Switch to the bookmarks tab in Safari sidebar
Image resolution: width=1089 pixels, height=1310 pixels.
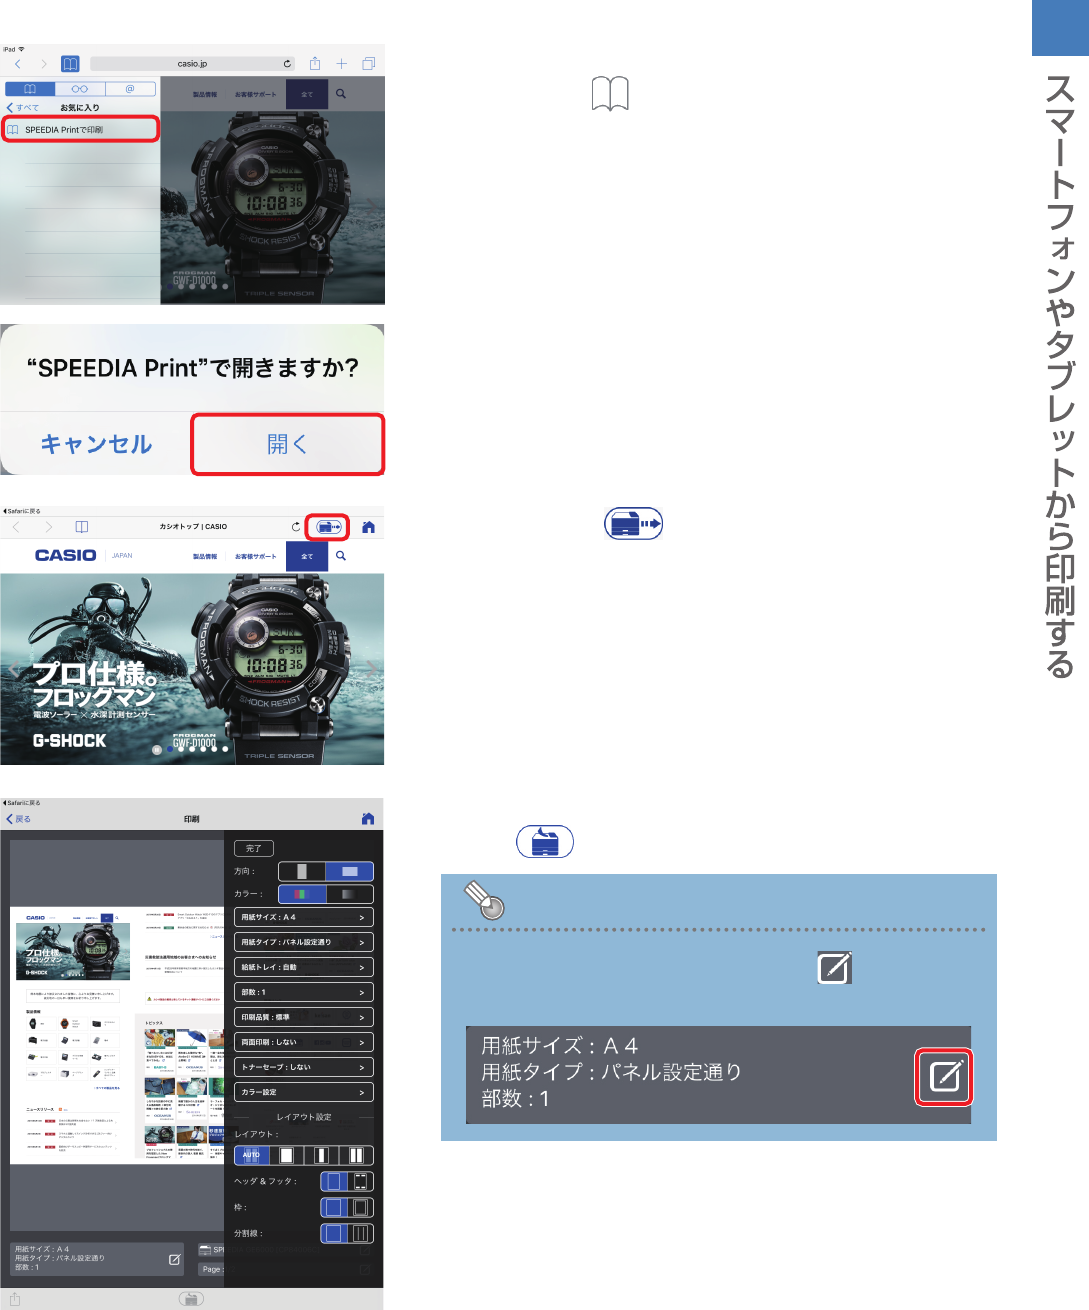click(30, 89)
